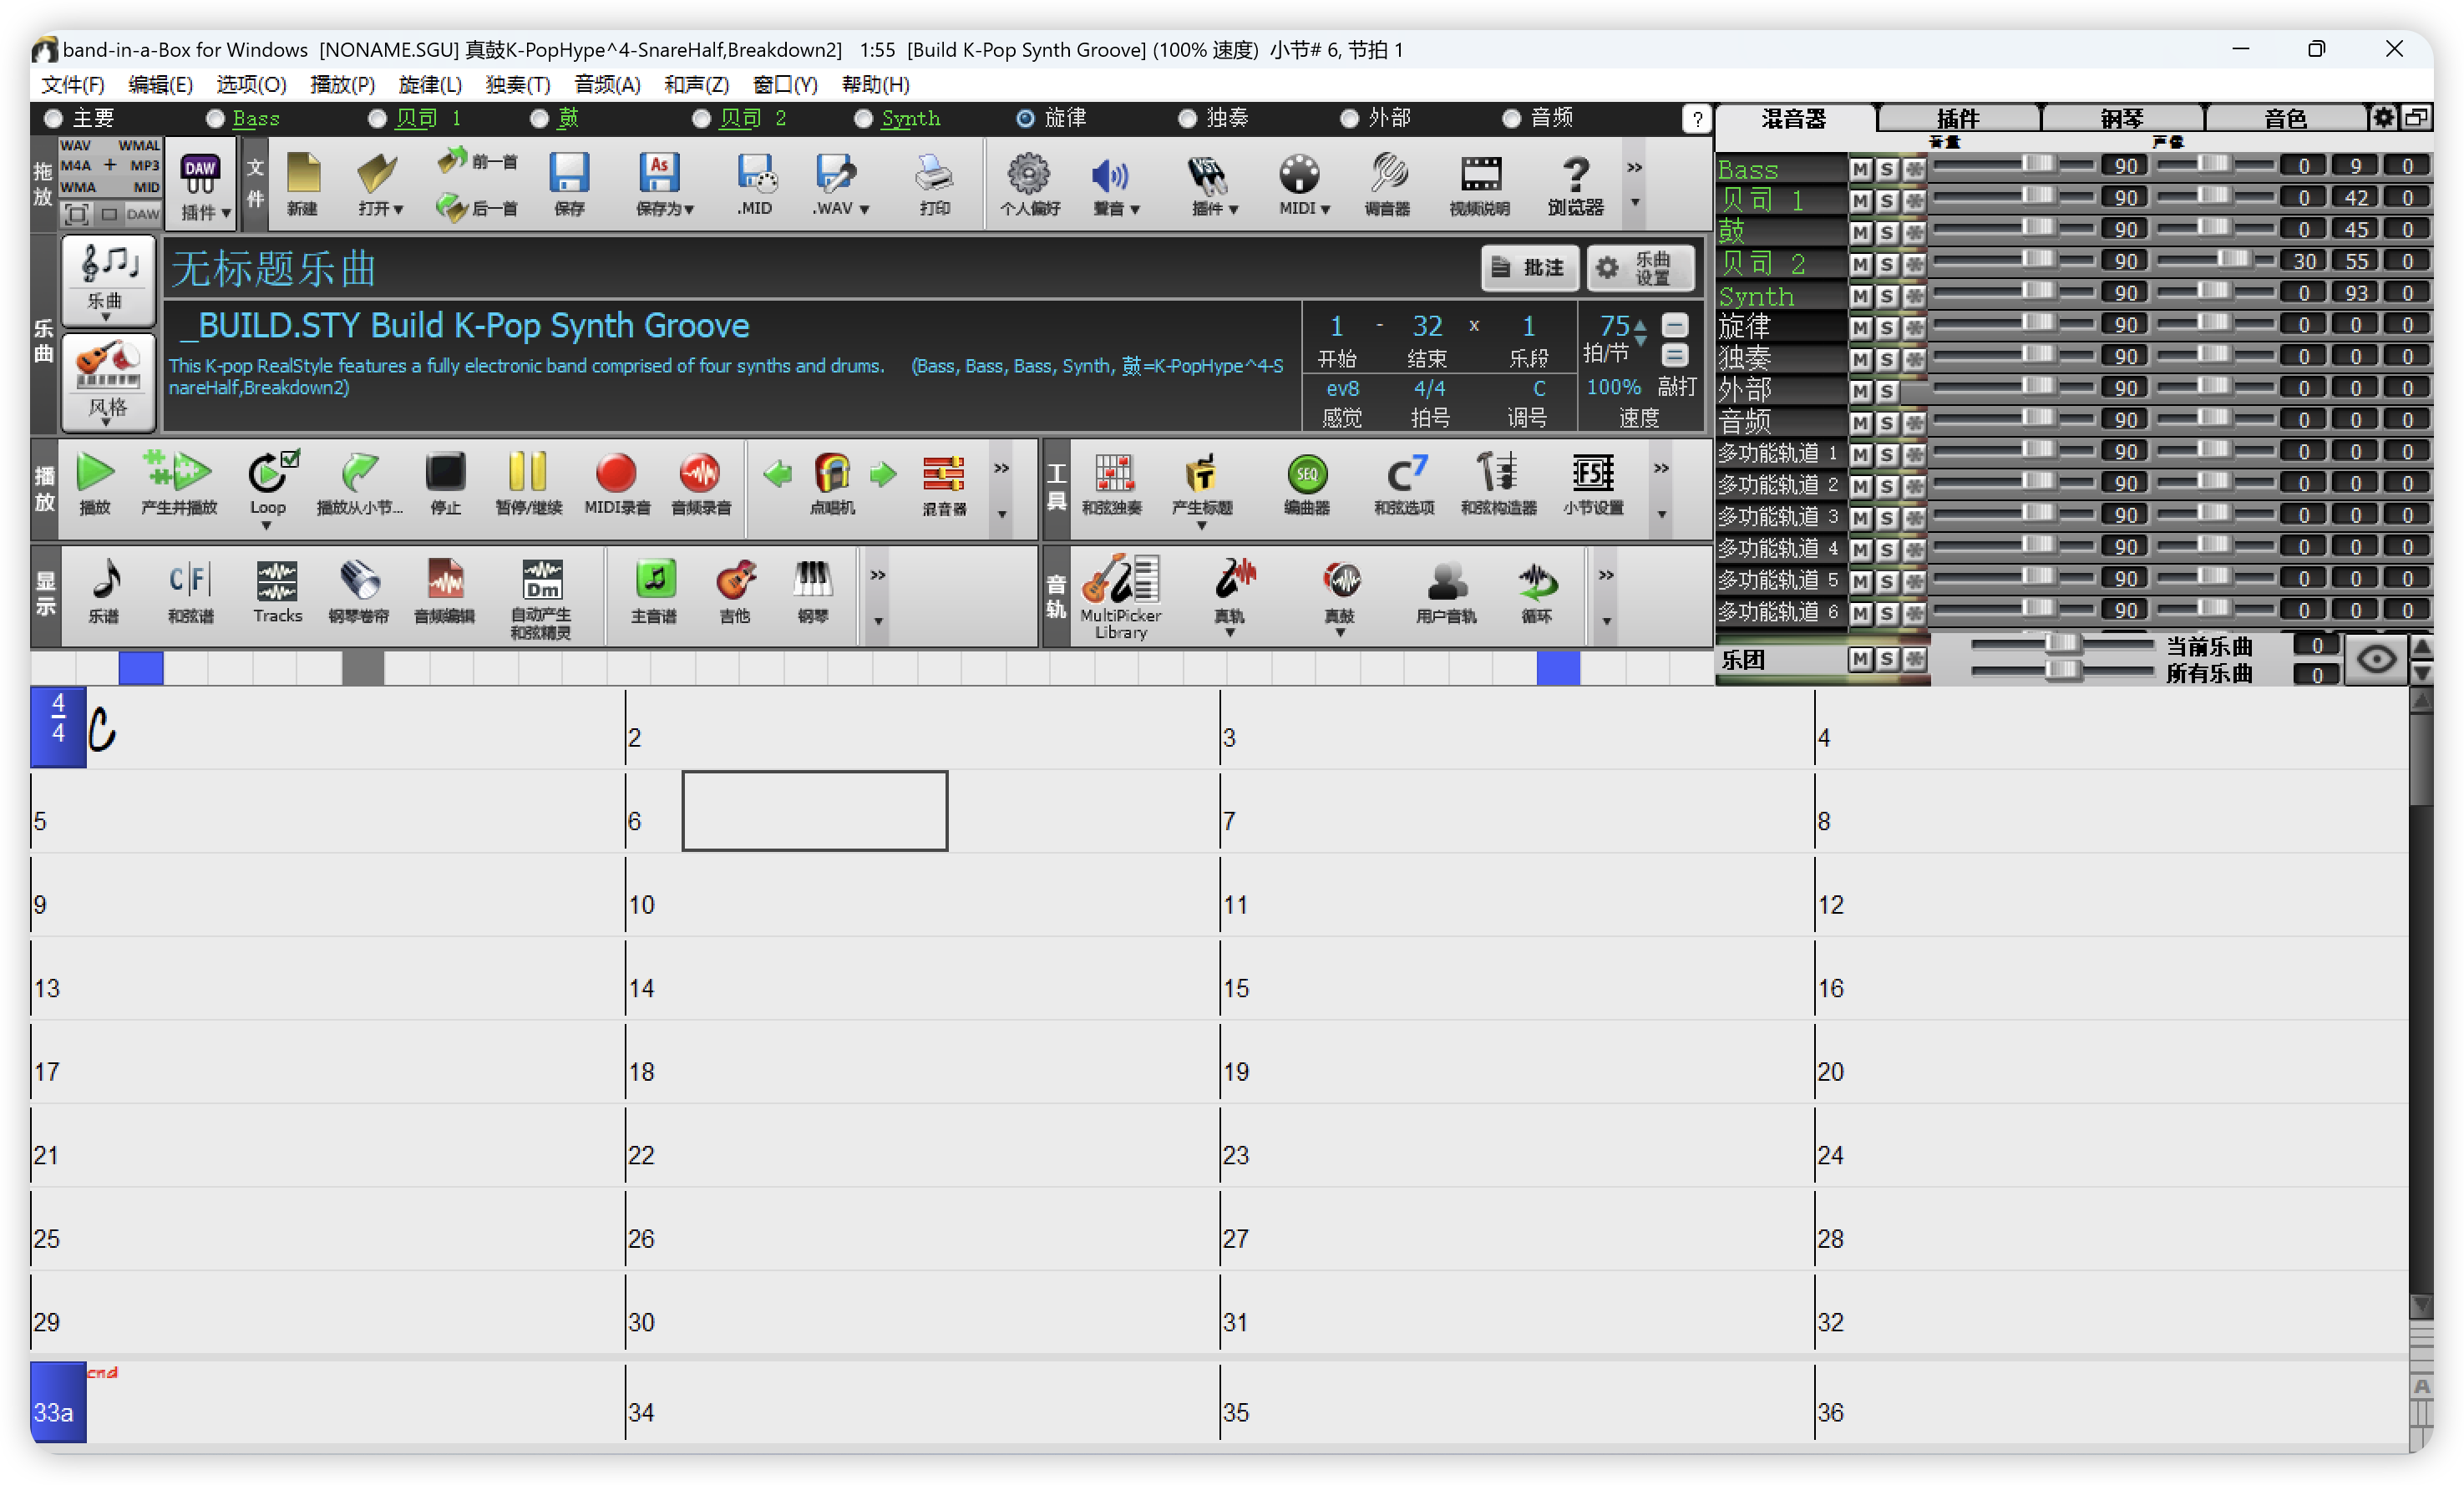Open bar settings F5 icon

coord(1593,483)
